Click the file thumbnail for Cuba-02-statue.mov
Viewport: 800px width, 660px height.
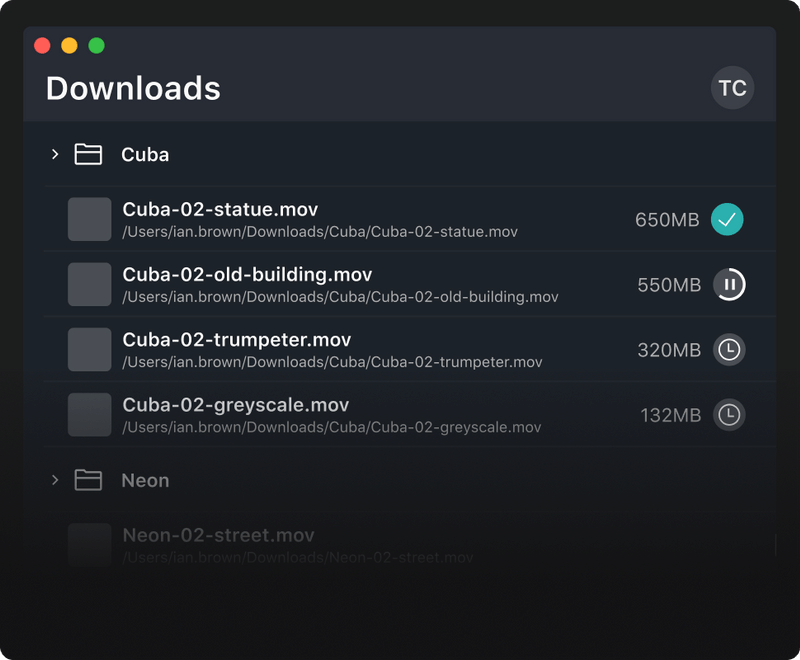(x=89, y=219)
